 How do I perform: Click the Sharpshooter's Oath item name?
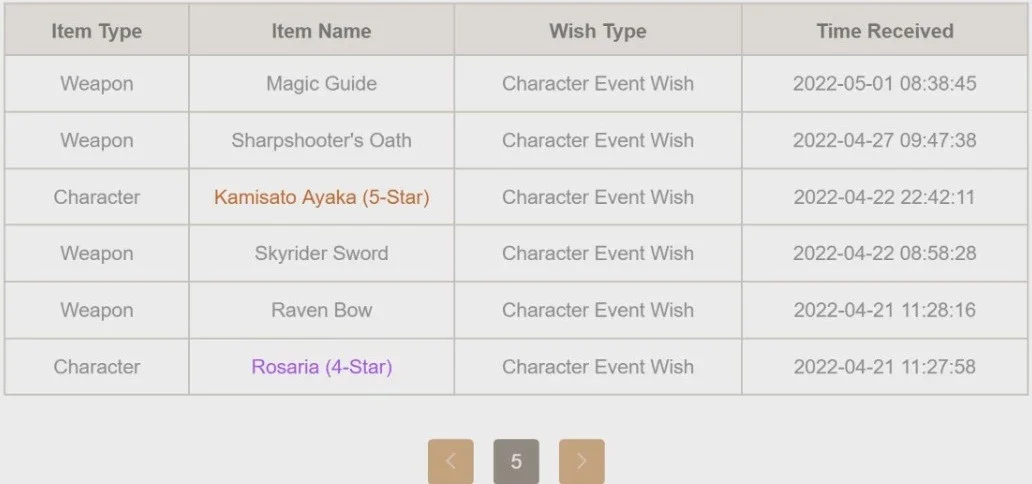pos(321,140)
